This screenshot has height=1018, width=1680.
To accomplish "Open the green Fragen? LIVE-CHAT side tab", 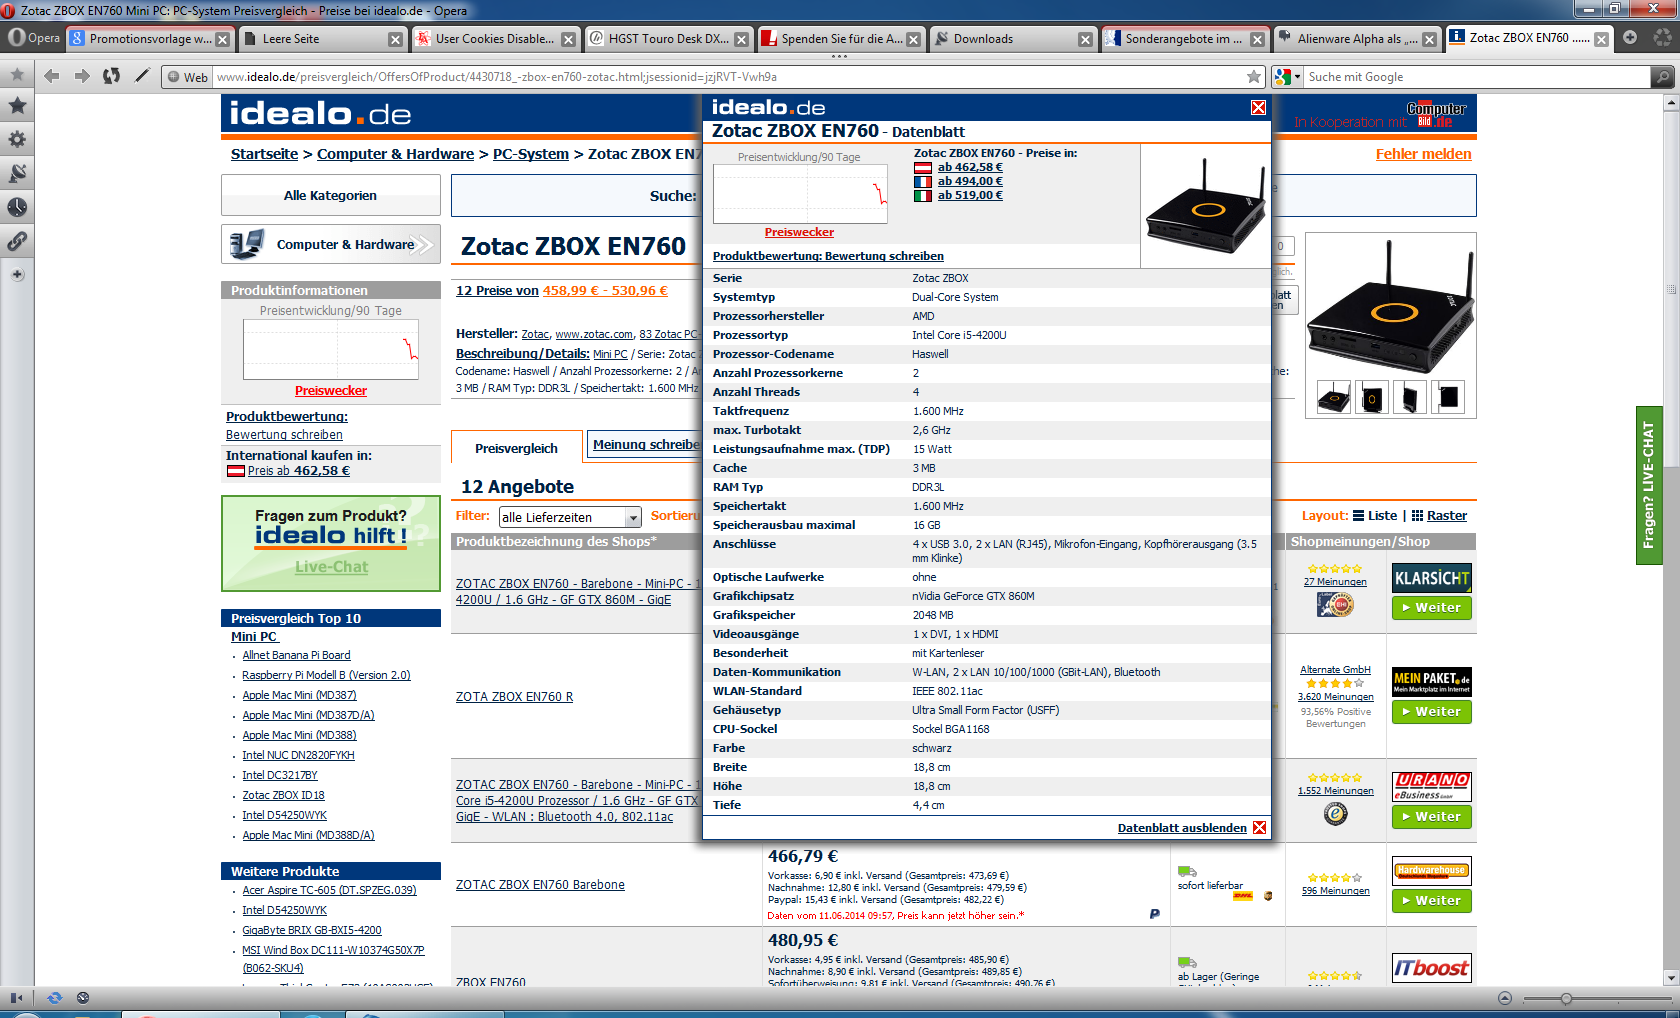I will 1648,485.
